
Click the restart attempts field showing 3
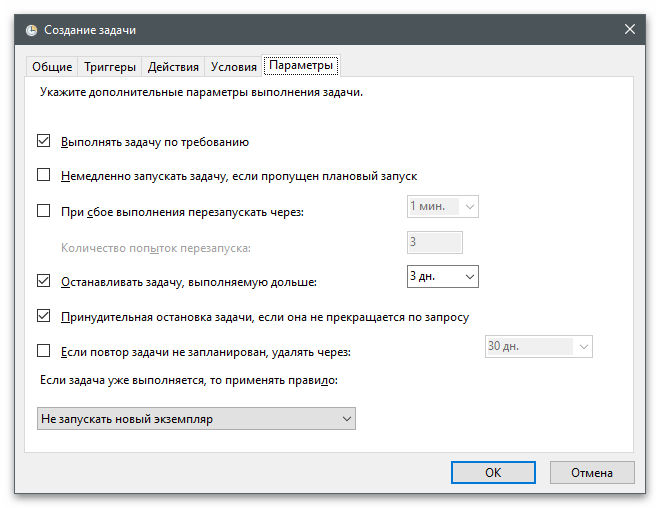pyautogui.click(x=434, y=242)
